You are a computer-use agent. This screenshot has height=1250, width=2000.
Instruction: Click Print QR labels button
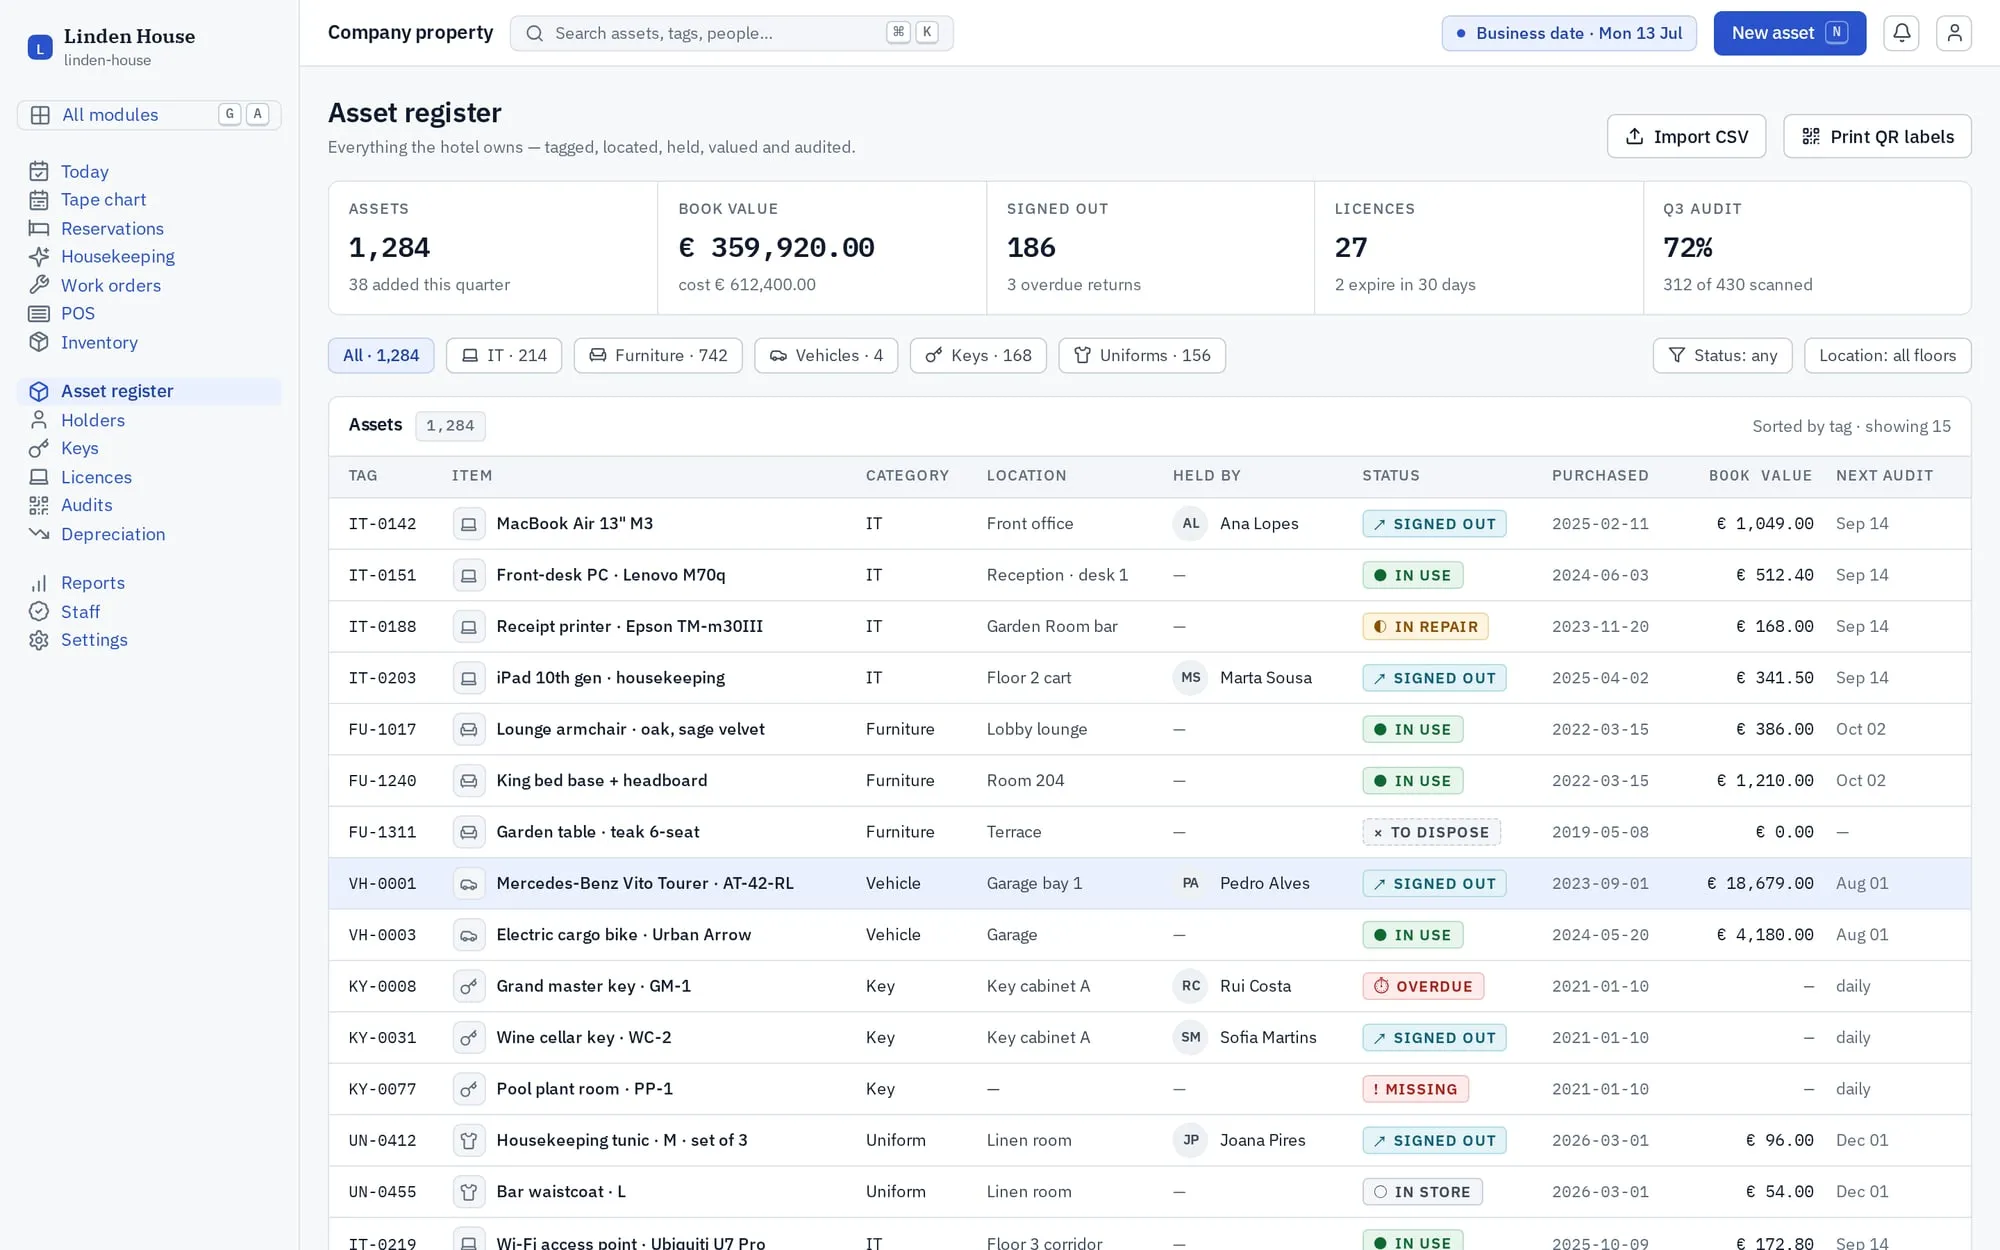(x=1877, y=137)
